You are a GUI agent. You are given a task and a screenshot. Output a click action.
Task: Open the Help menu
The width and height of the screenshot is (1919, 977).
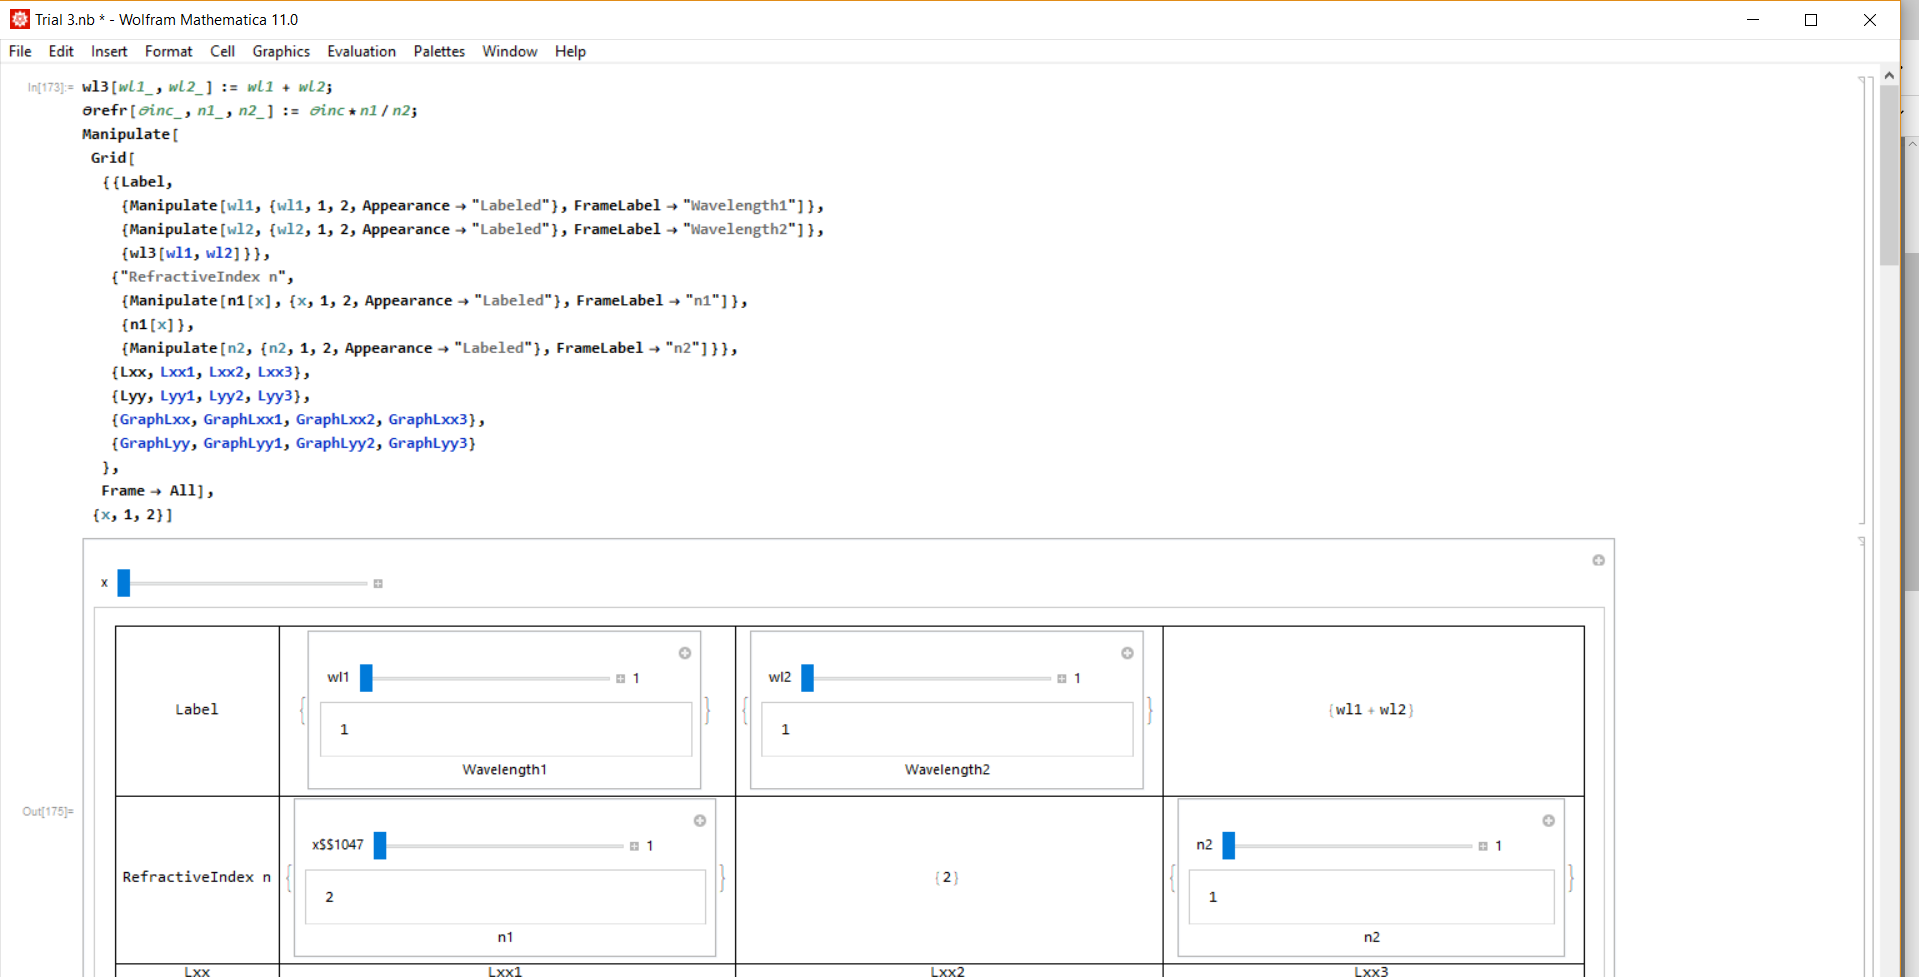coord(570,51)
